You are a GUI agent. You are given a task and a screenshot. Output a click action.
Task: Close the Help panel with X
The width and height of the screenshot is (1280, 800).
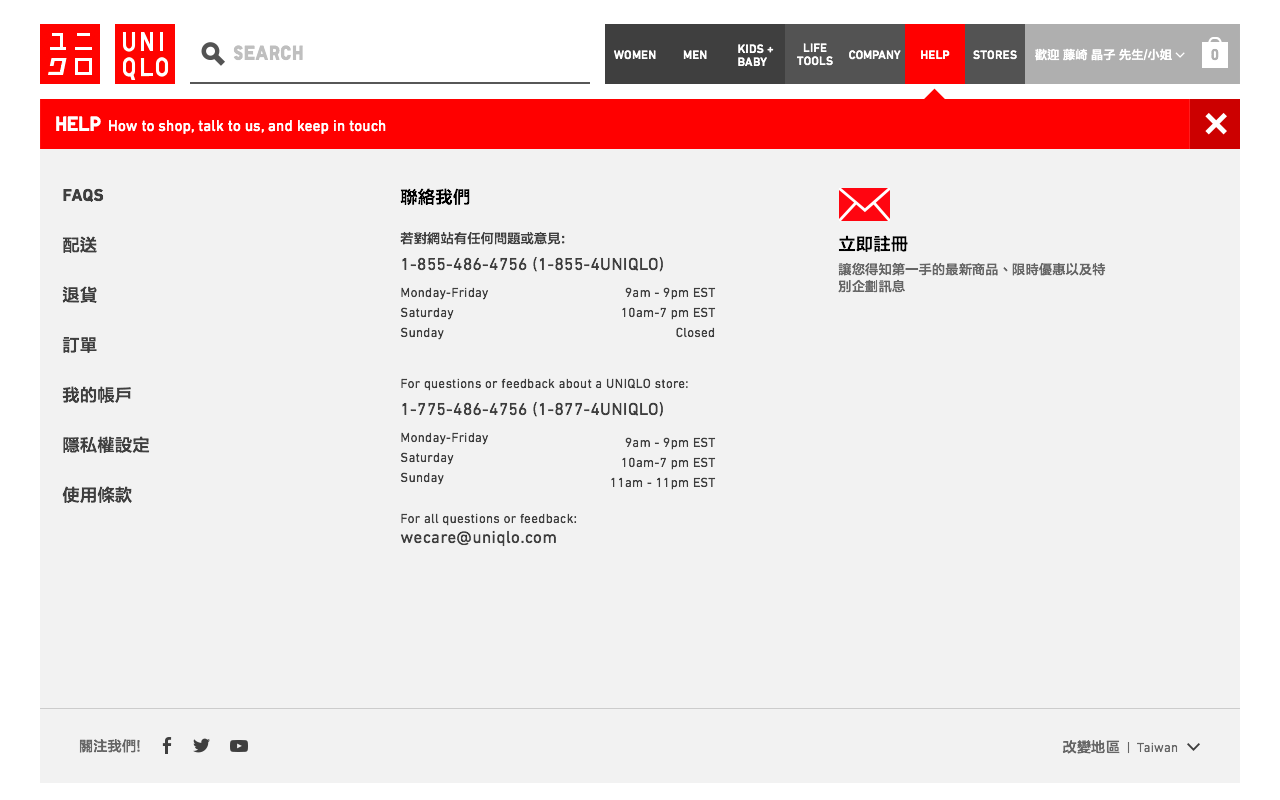click(x=1215, y=124)
